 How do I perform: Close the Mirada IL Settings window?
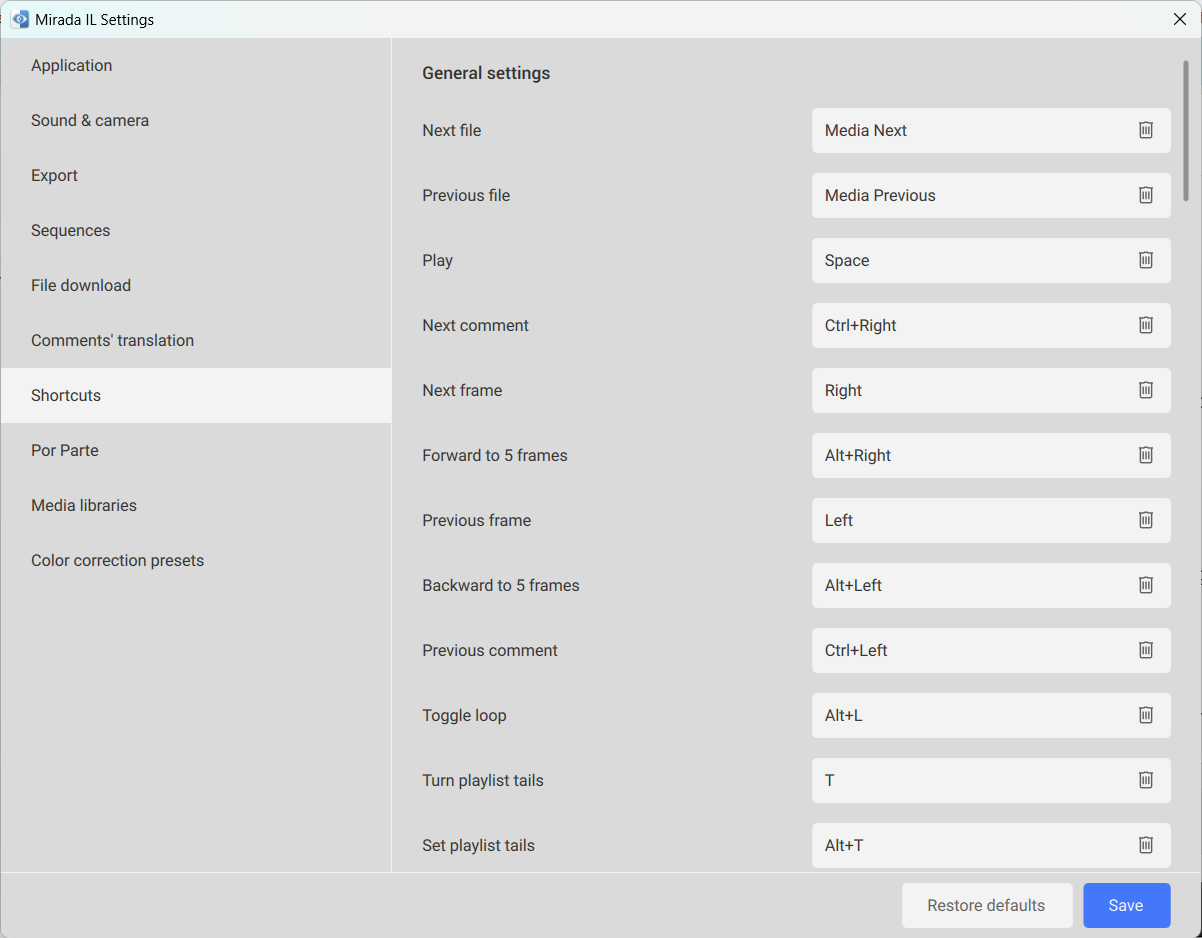(x=1180, y=19)
